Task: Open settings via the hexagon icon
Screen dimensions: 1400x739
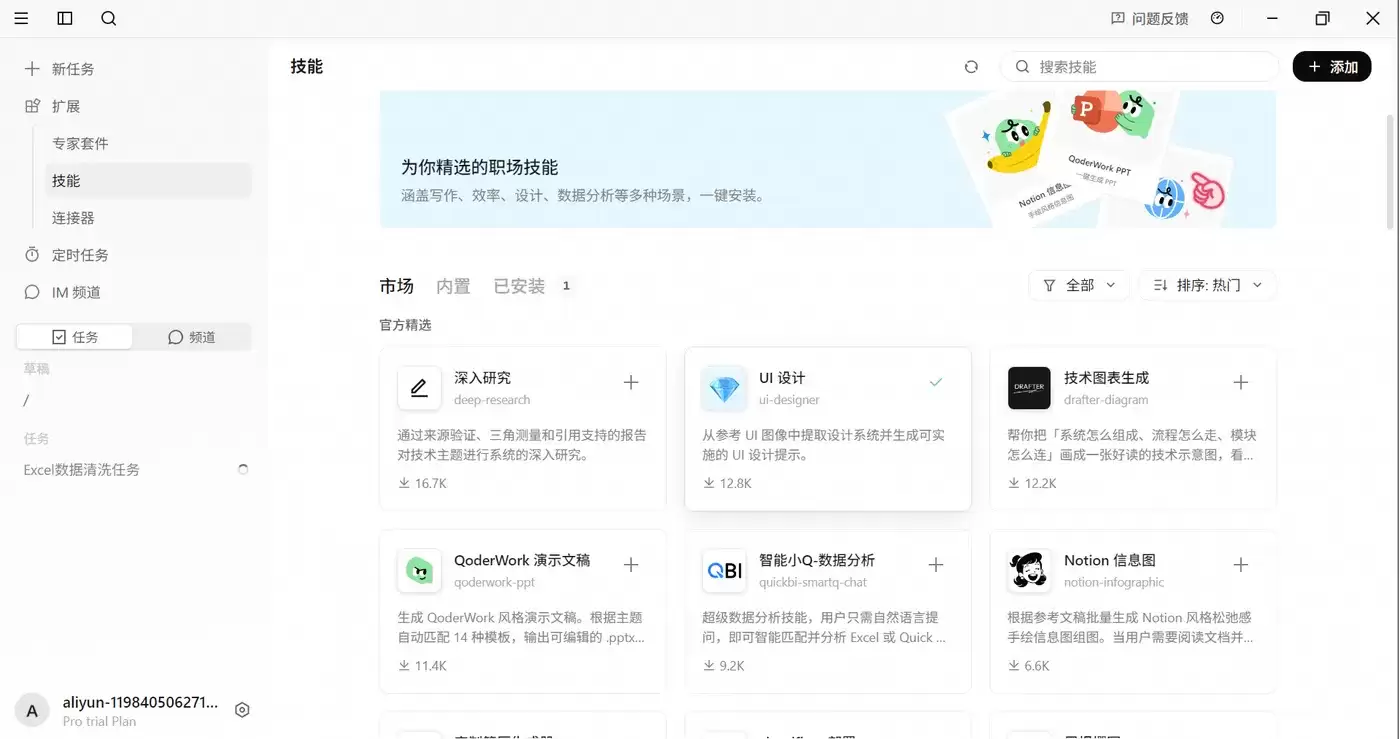Action: (x=242, y=710)
